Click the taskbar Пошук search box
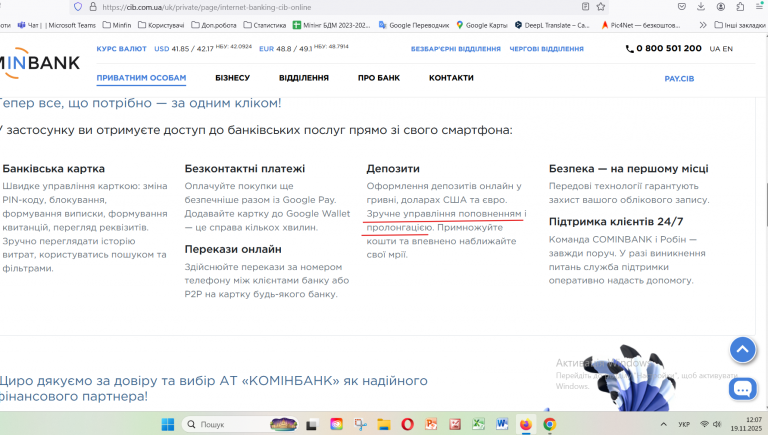 [241, 424]
